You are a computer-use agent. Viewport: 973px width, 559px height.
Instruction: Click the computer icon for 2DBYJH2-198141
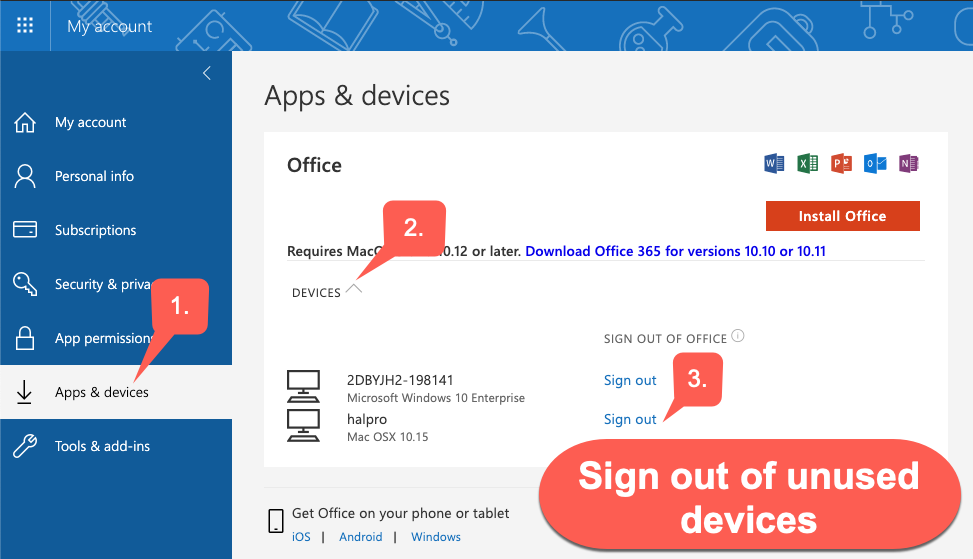coord(303,387)
